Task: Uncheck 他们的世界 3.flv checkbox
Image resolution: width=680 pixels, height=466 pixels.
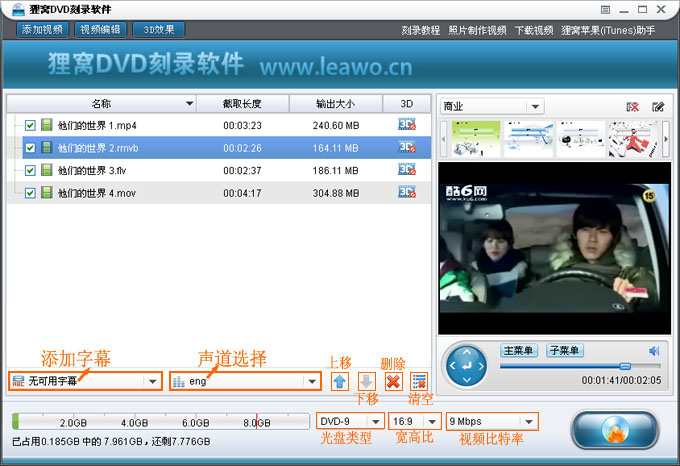Action: pos(30,170)
